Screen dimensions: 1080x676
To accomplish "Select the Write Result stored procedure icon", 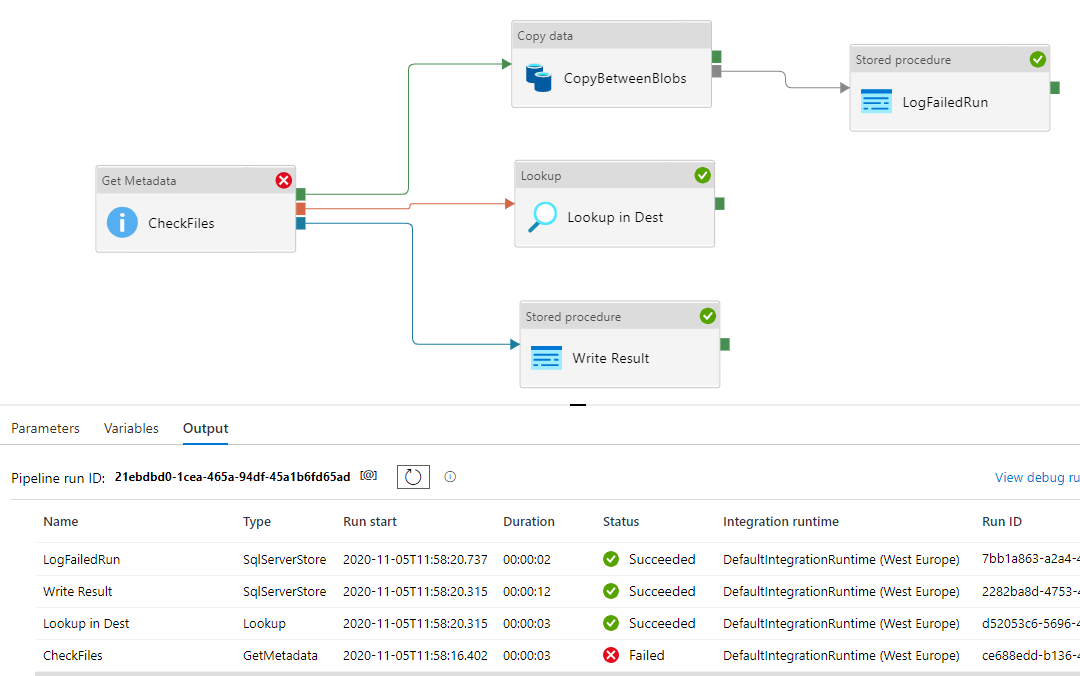I will pyautogui.click(x=546, y=358).
